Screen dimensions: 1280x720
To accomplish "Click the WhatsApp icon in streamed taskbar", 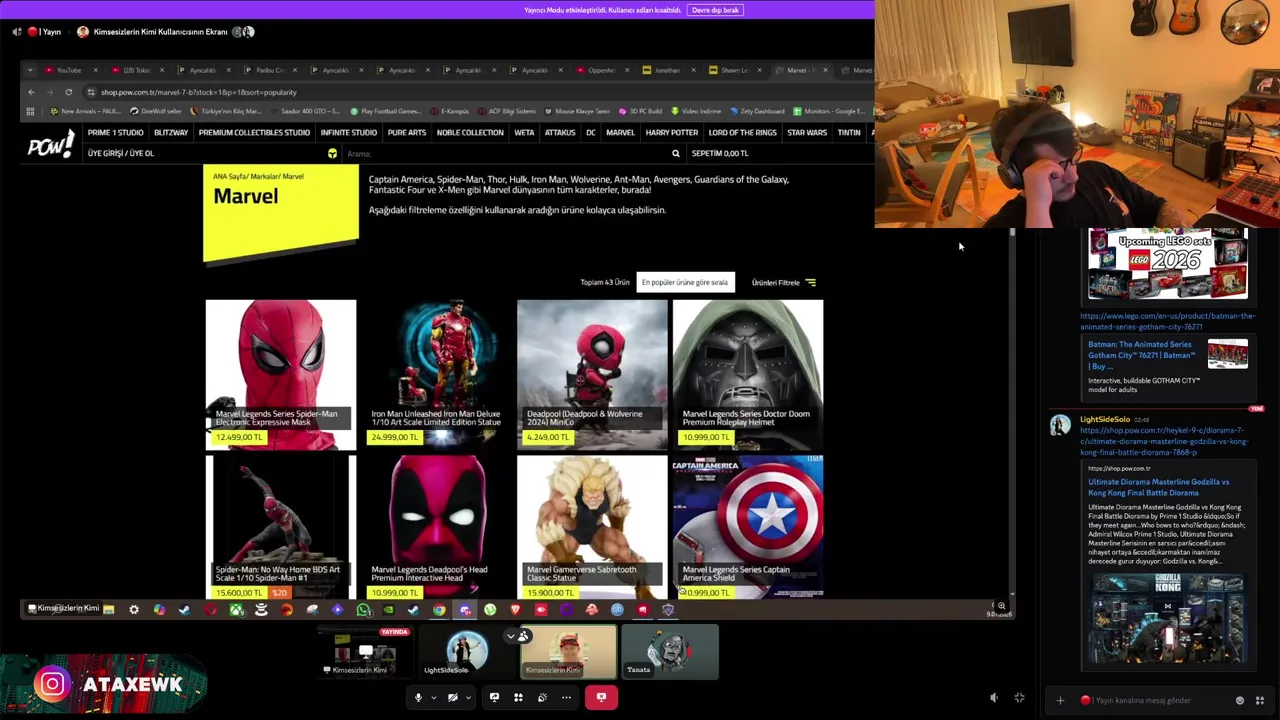I will (363, 609).
